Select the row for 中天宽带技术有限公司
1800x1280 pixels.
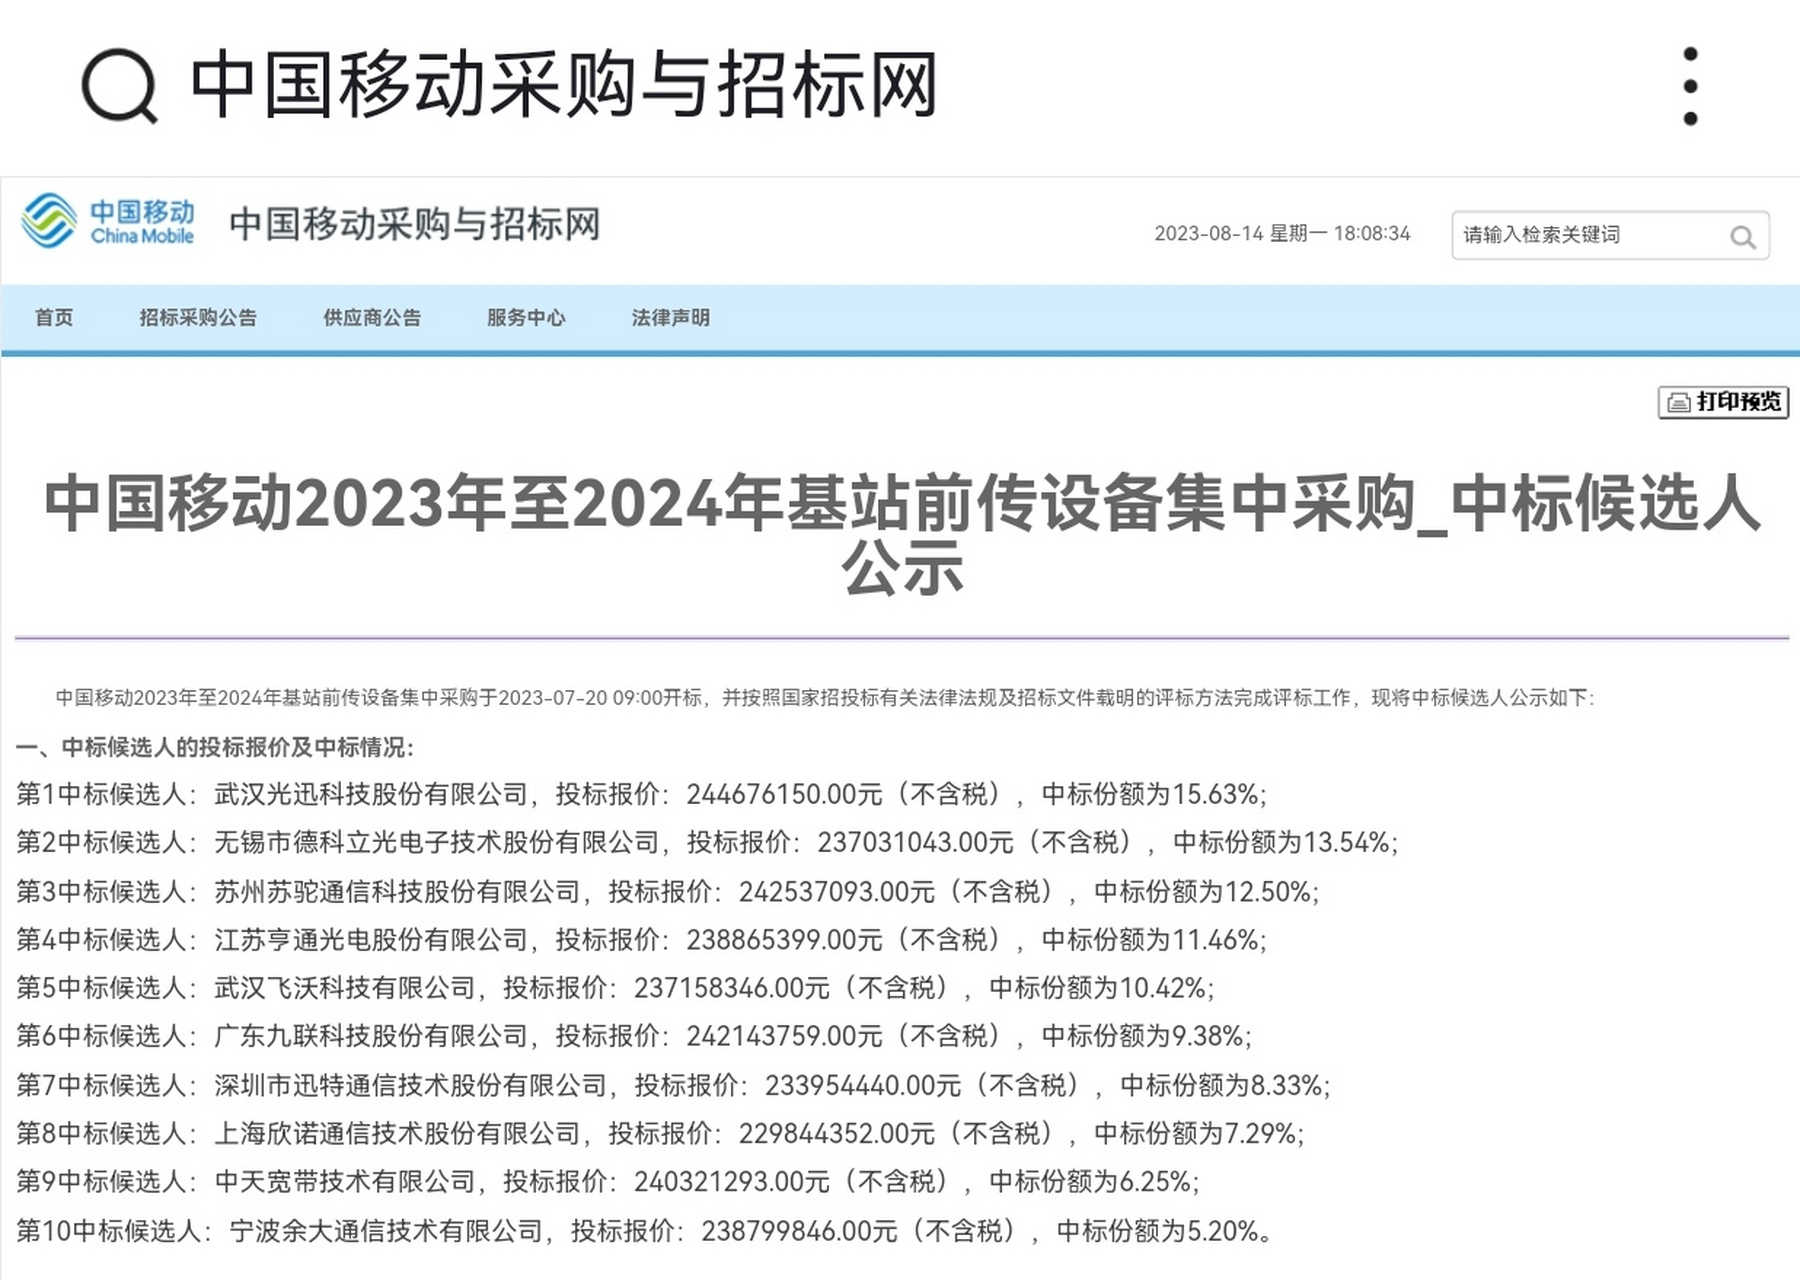point(608,1182)
